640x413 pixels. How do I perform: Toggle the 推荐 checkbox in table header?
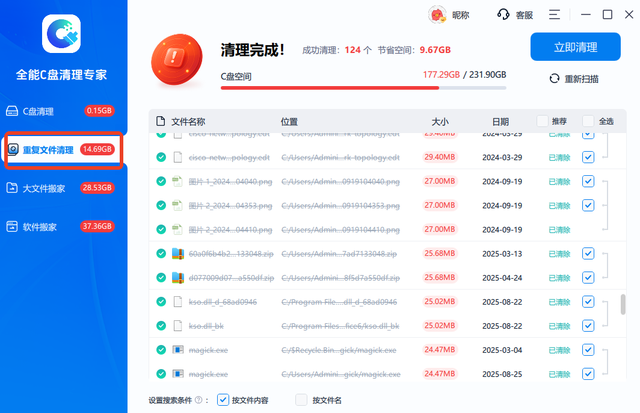coord(542,121)
